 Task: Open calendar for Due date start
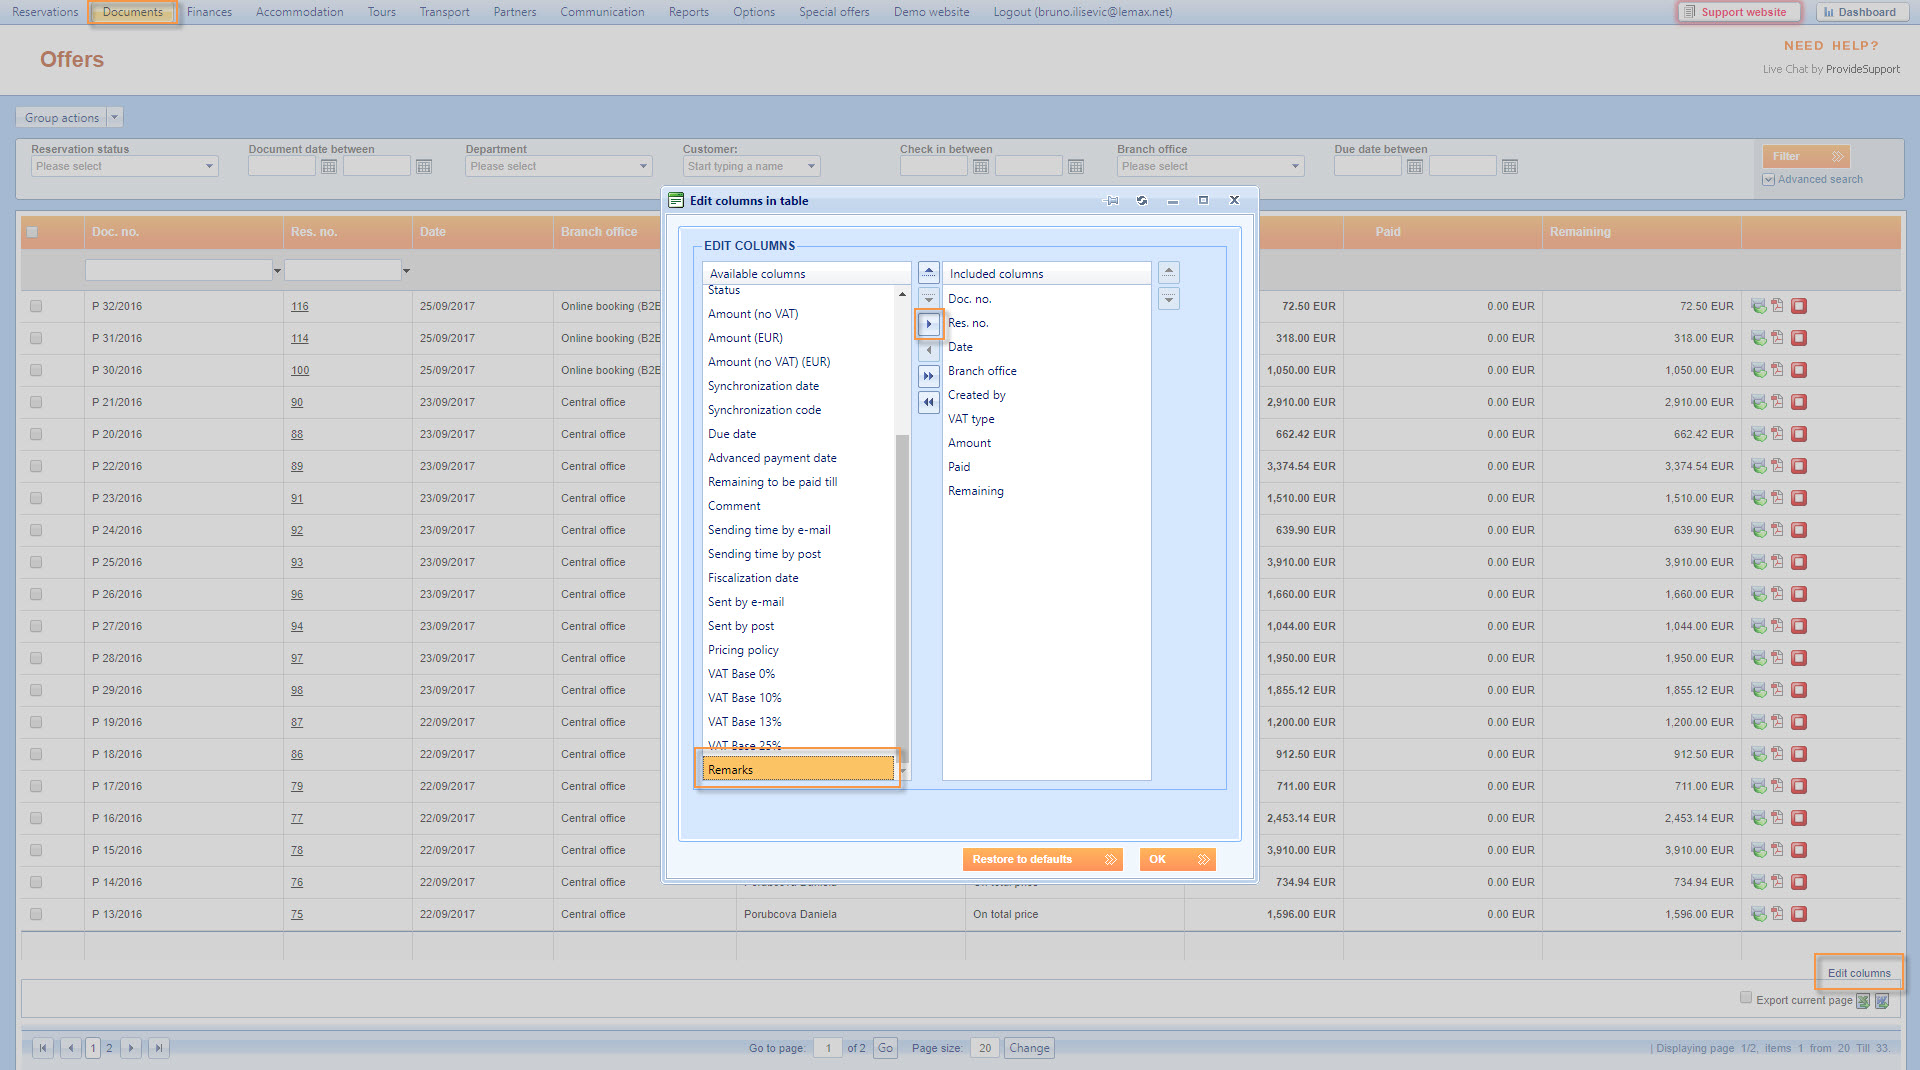click(x=1415, y=166)
